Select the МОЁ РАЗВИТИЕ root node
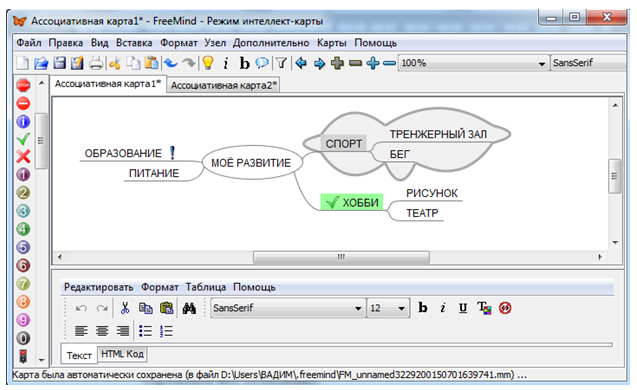 point(252,162)
